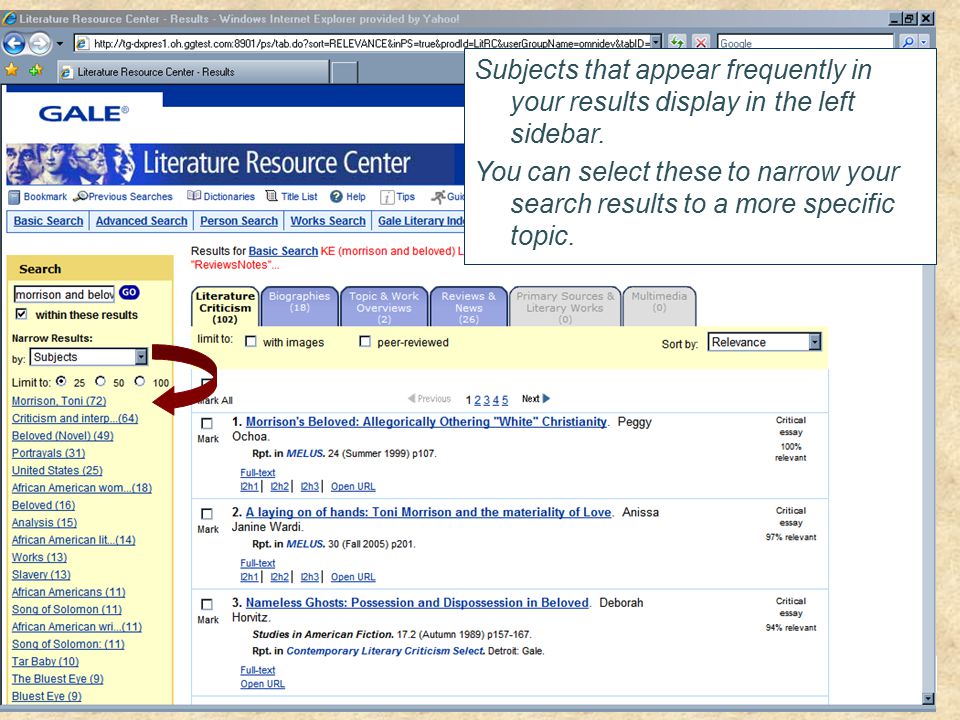Click the browser Forward arrow button

[x=40, y=43]
